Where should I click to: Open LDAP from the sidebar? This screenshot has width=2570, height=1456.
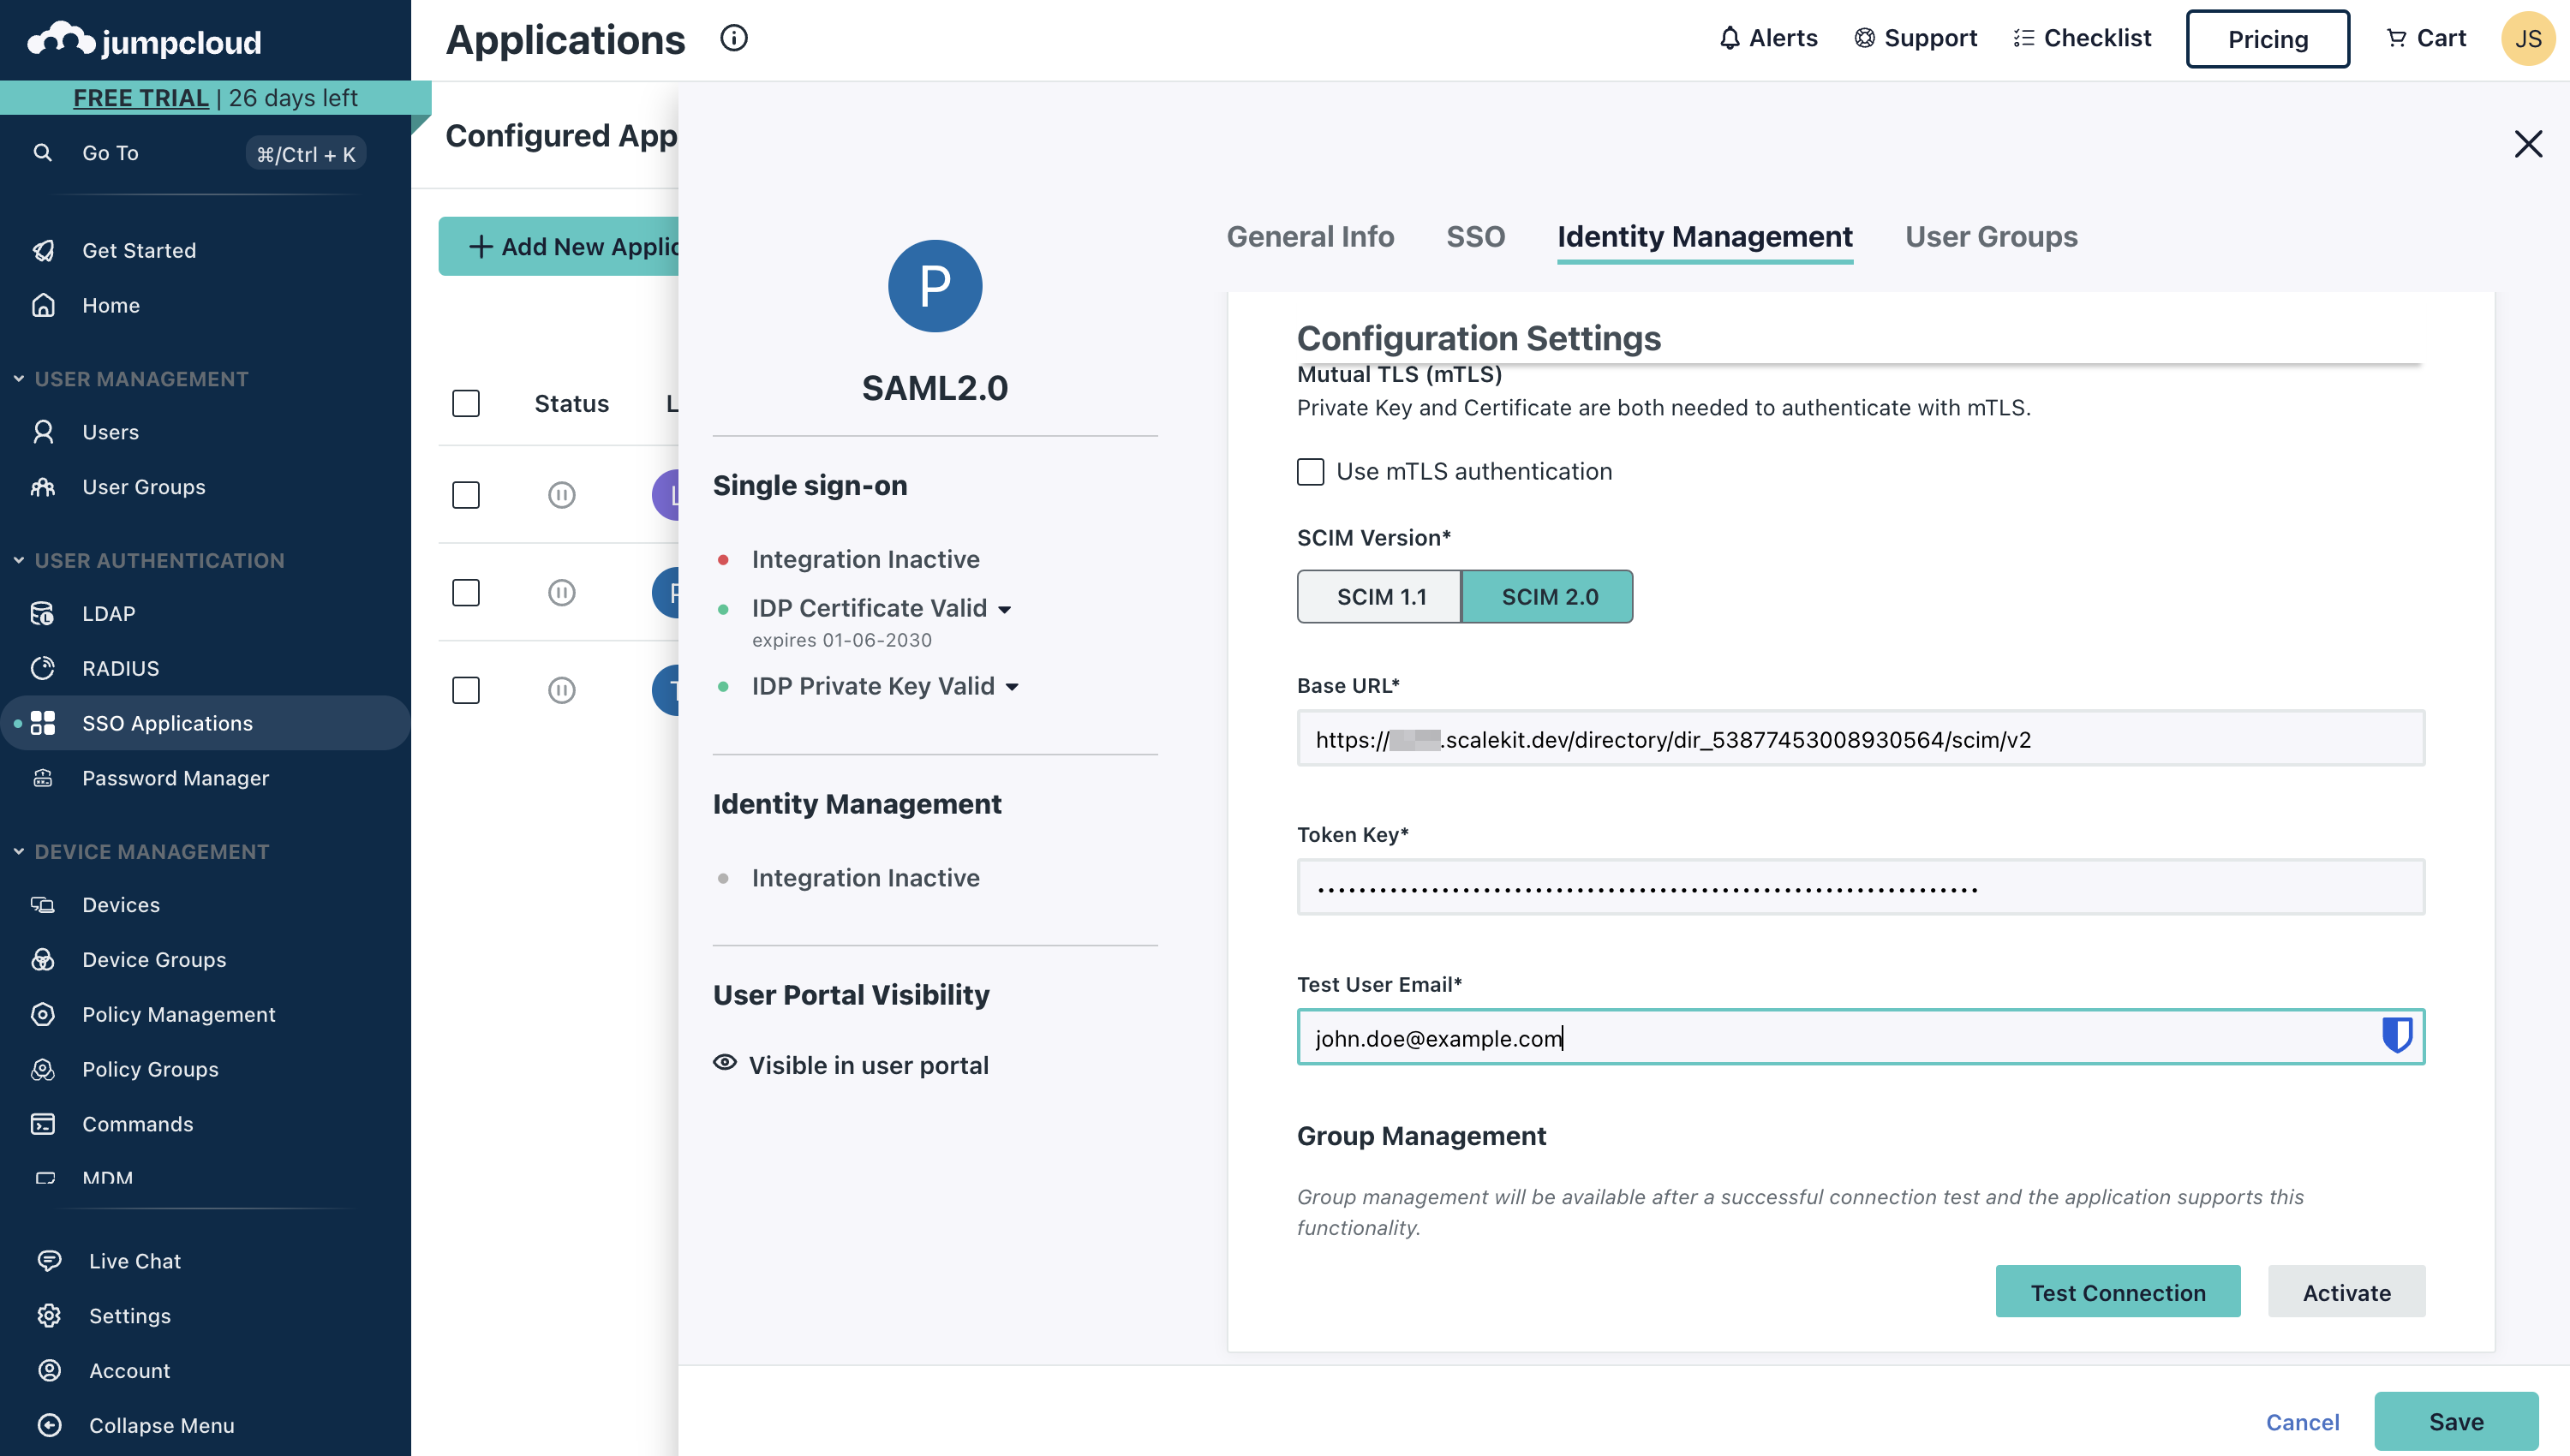click(108, 613)
